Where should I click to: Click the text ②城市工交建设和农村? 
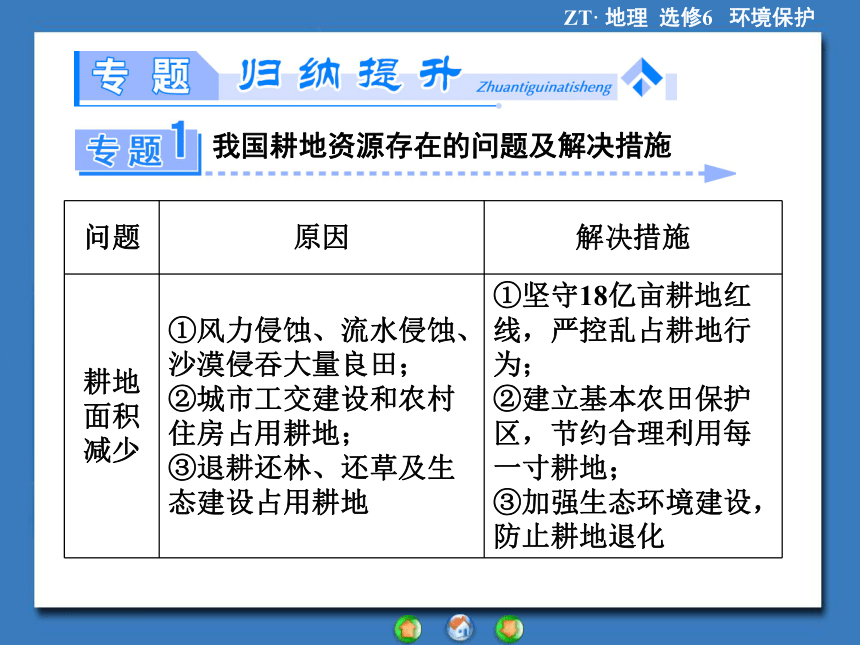click(x=312, y=399)
